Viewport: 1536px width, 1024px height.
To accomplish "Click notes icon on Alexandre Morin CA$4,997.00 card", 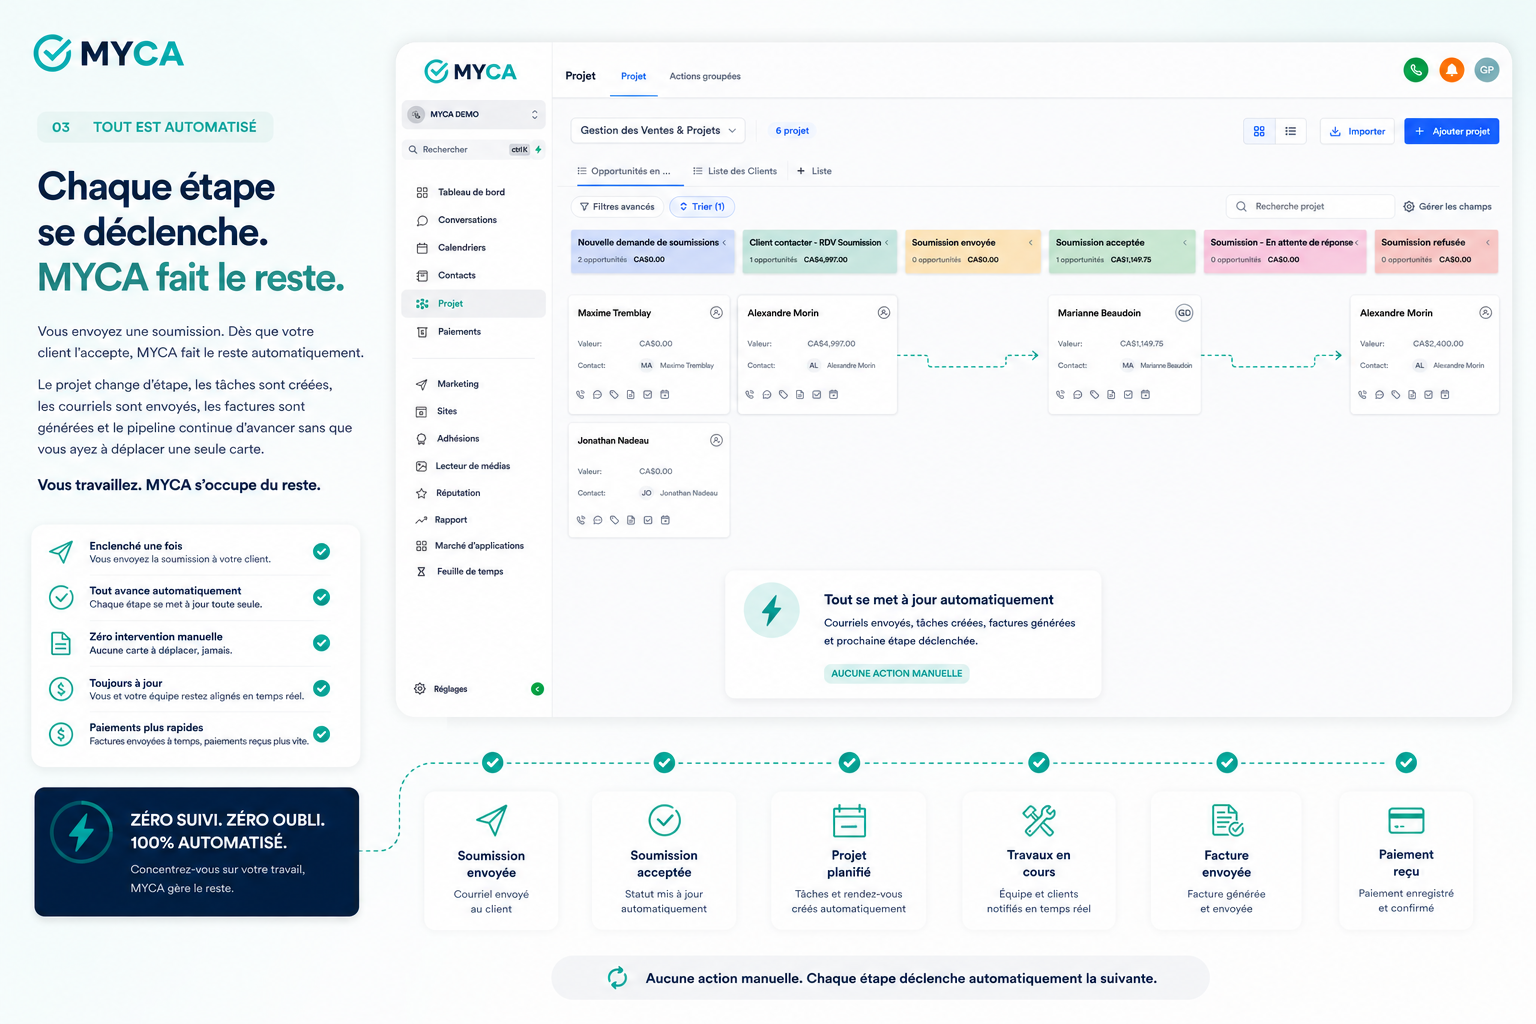I will pyautogui.click(x=800, y=395).
